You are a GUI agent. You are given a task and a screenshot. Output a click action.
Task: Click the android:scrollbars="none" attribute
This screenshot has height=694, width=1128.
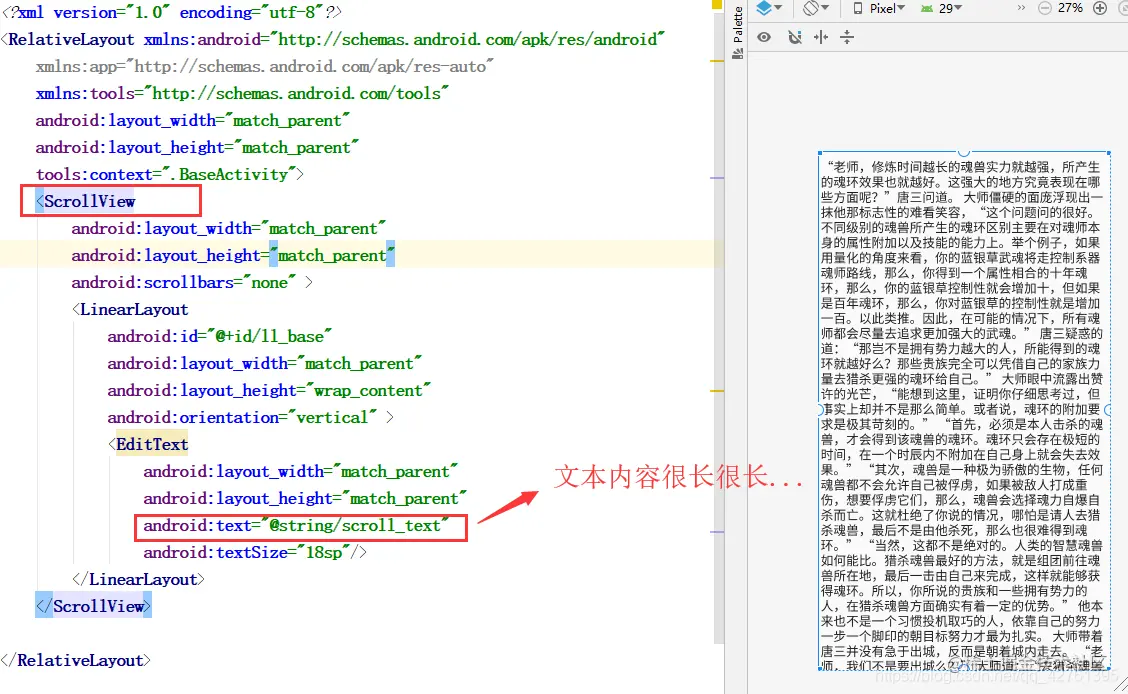pos(183,283)
